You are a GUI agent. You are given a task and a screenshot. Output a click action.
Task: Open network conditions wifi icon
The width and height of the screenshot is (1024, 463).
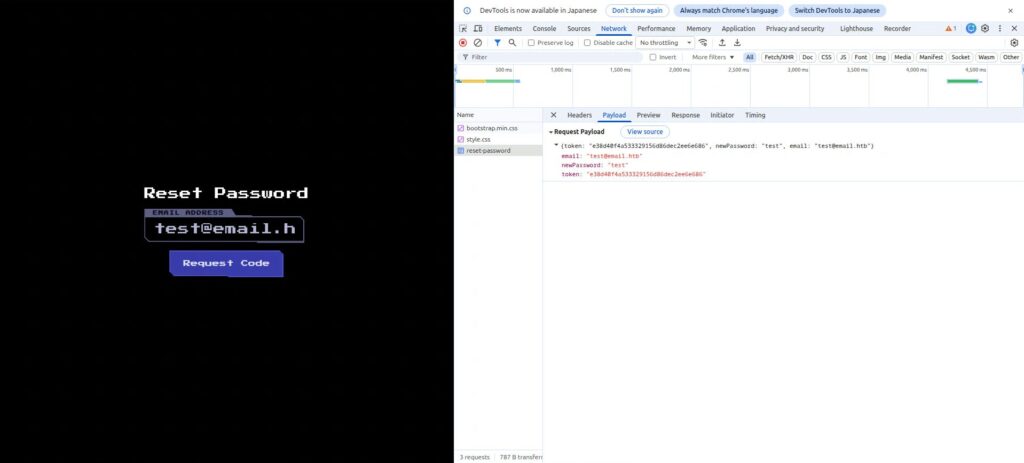pos(703,43)
